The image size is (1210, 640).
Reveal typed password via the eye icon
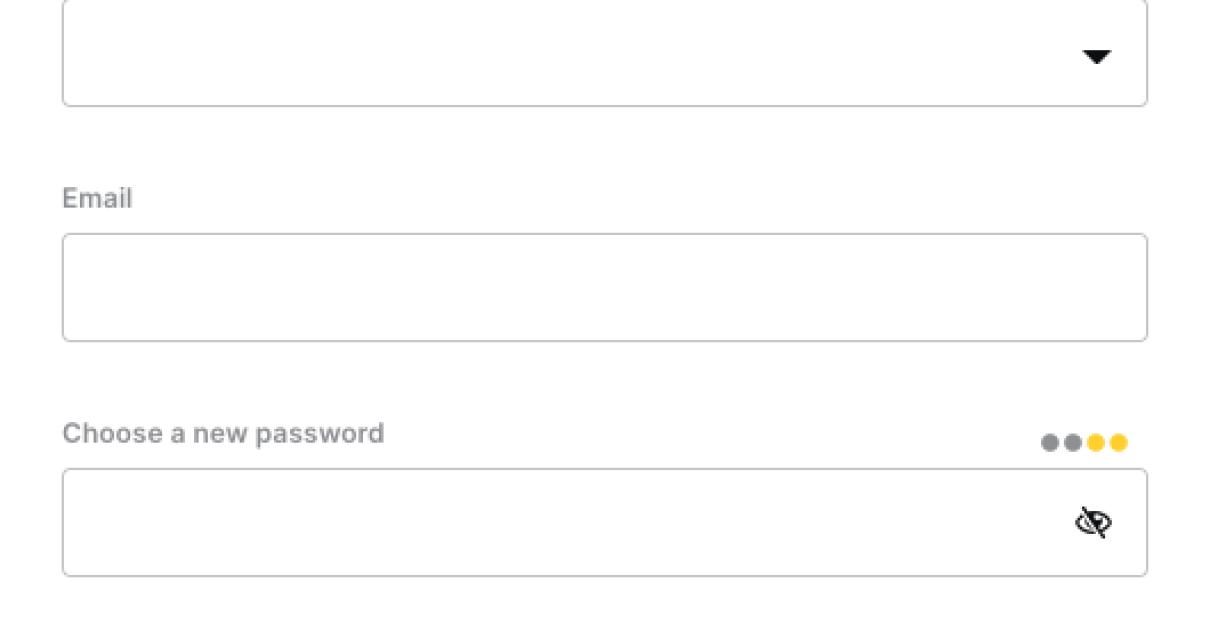coord(1094,522)
